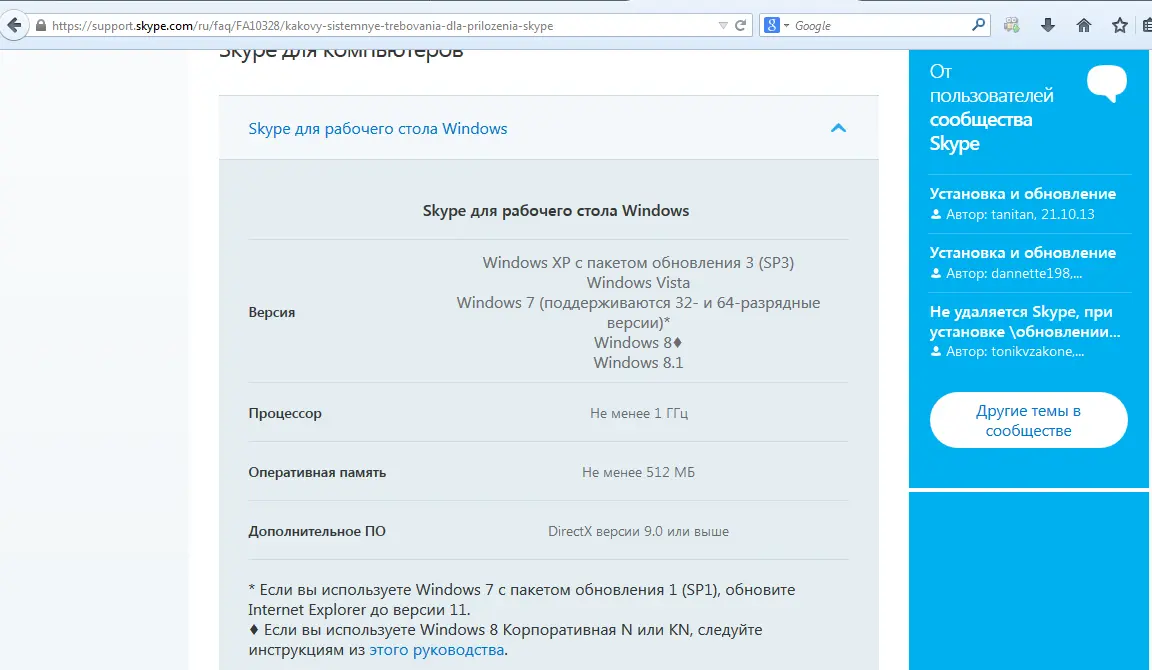Open Google search engine selector
Viewport: 1152px width, 670px height.
coord(777,26)
